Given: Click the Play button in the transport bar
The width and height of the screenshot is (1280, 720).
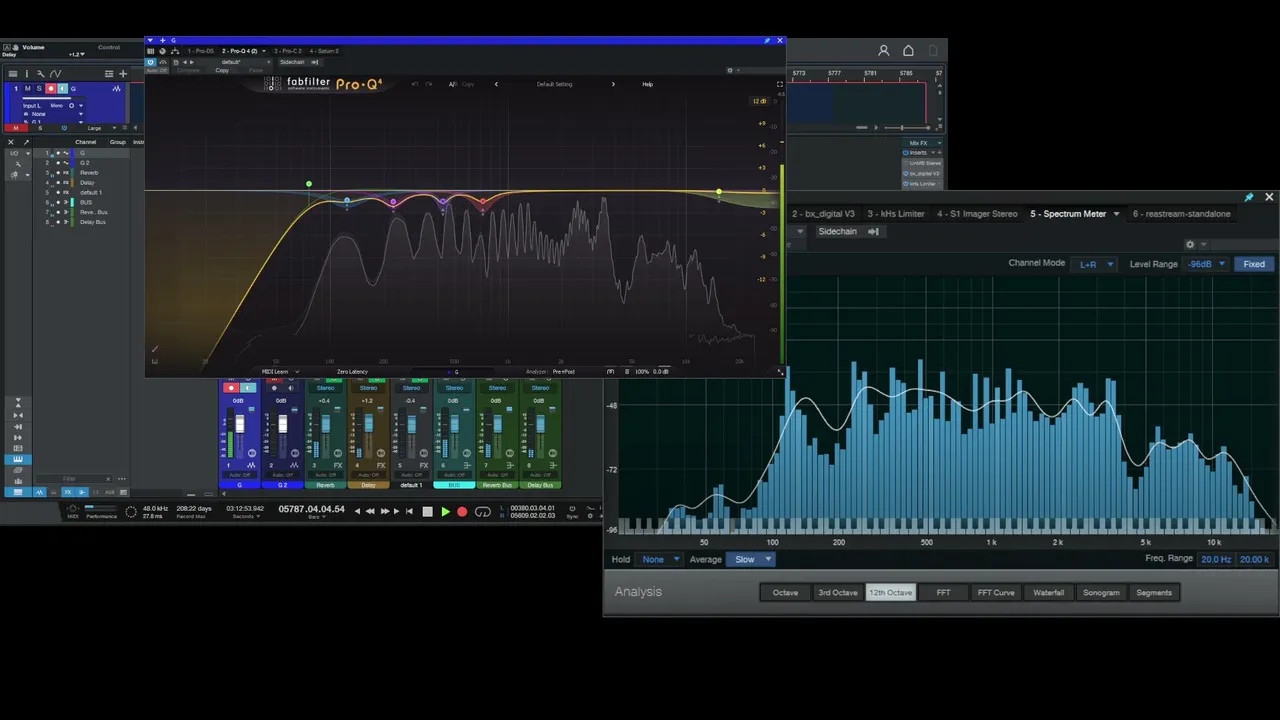Looking at the screenshot, I should pyautogui.click(x=445, y=512).
